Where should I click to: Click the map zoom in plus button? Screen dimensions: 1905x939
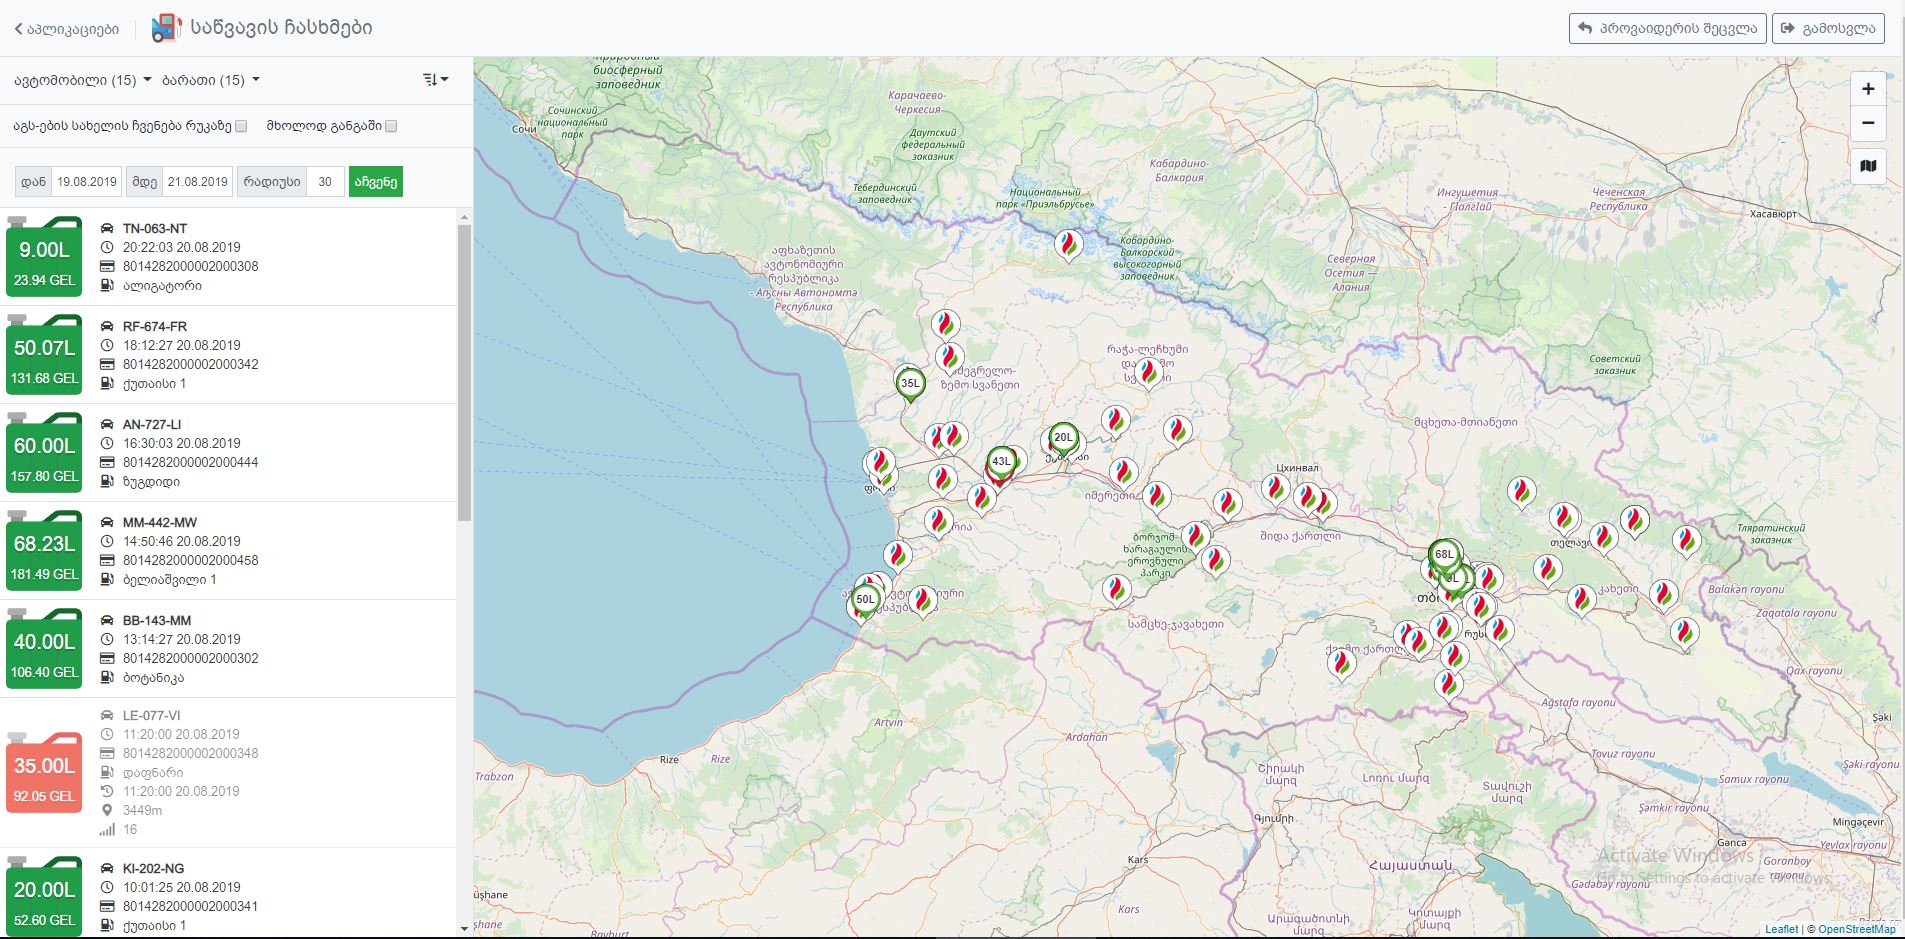coord(1868,89)
